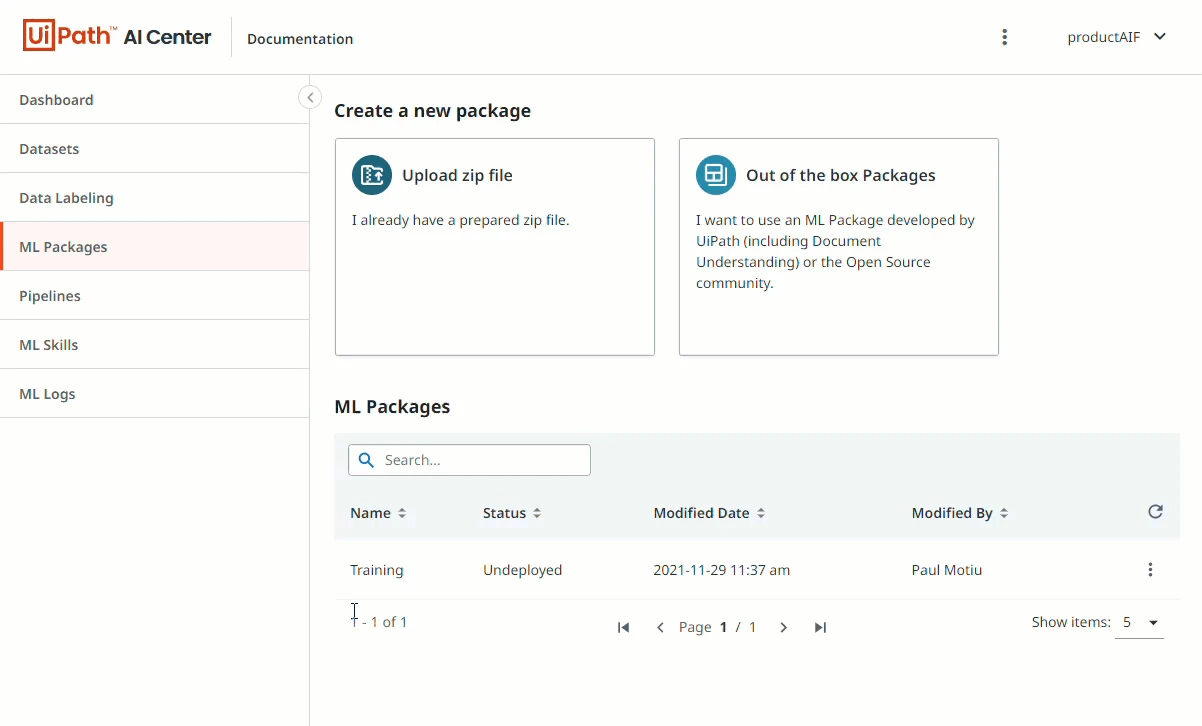Collapse the sidebar with the chevron button

click(x=310, y=97)
